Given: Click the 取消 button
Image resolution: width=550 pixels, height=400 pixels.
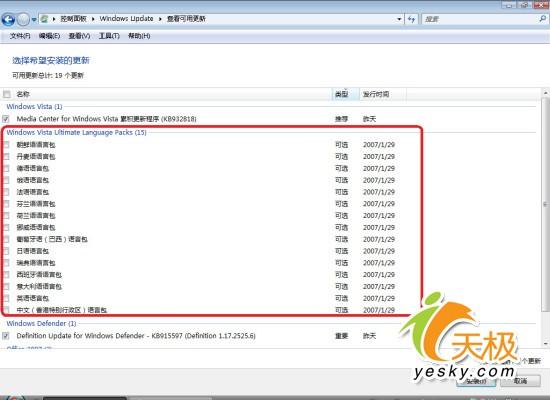Looking at the screenshot, I should click(x=520, y=380).
